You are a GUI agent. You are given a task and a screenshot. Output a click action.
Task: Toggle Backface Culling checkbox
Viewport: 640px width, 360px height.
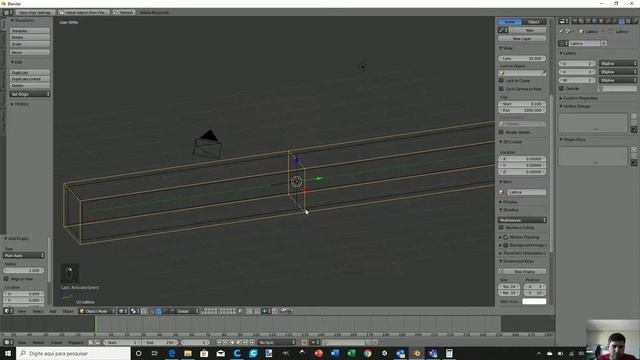coord(501,228)
